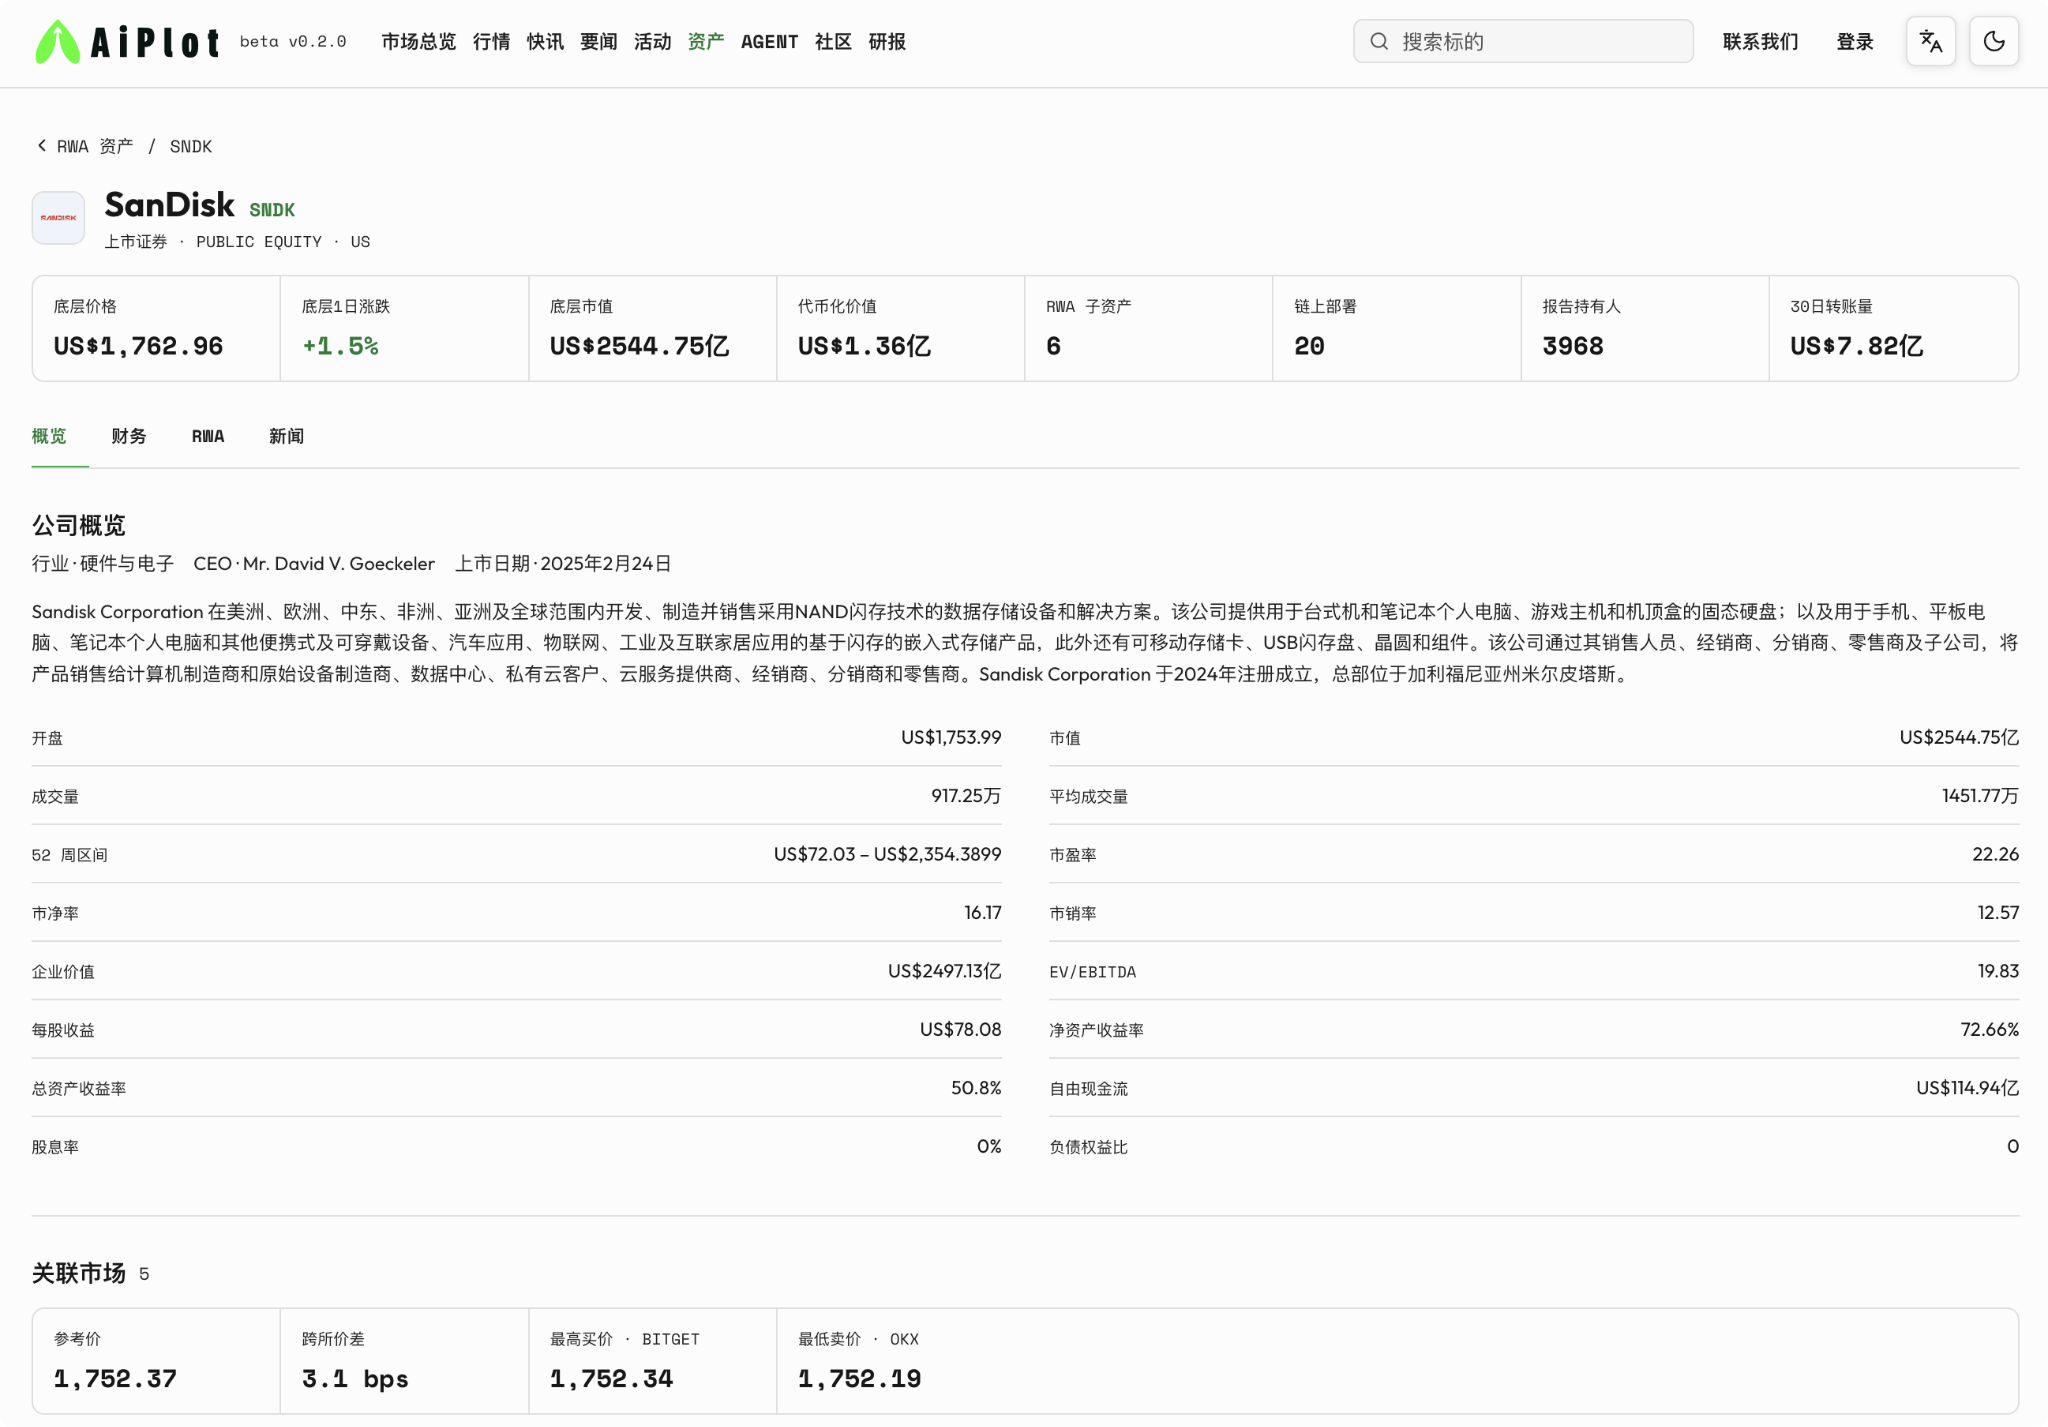Click the search magnifier icon

click(1379, 42)
